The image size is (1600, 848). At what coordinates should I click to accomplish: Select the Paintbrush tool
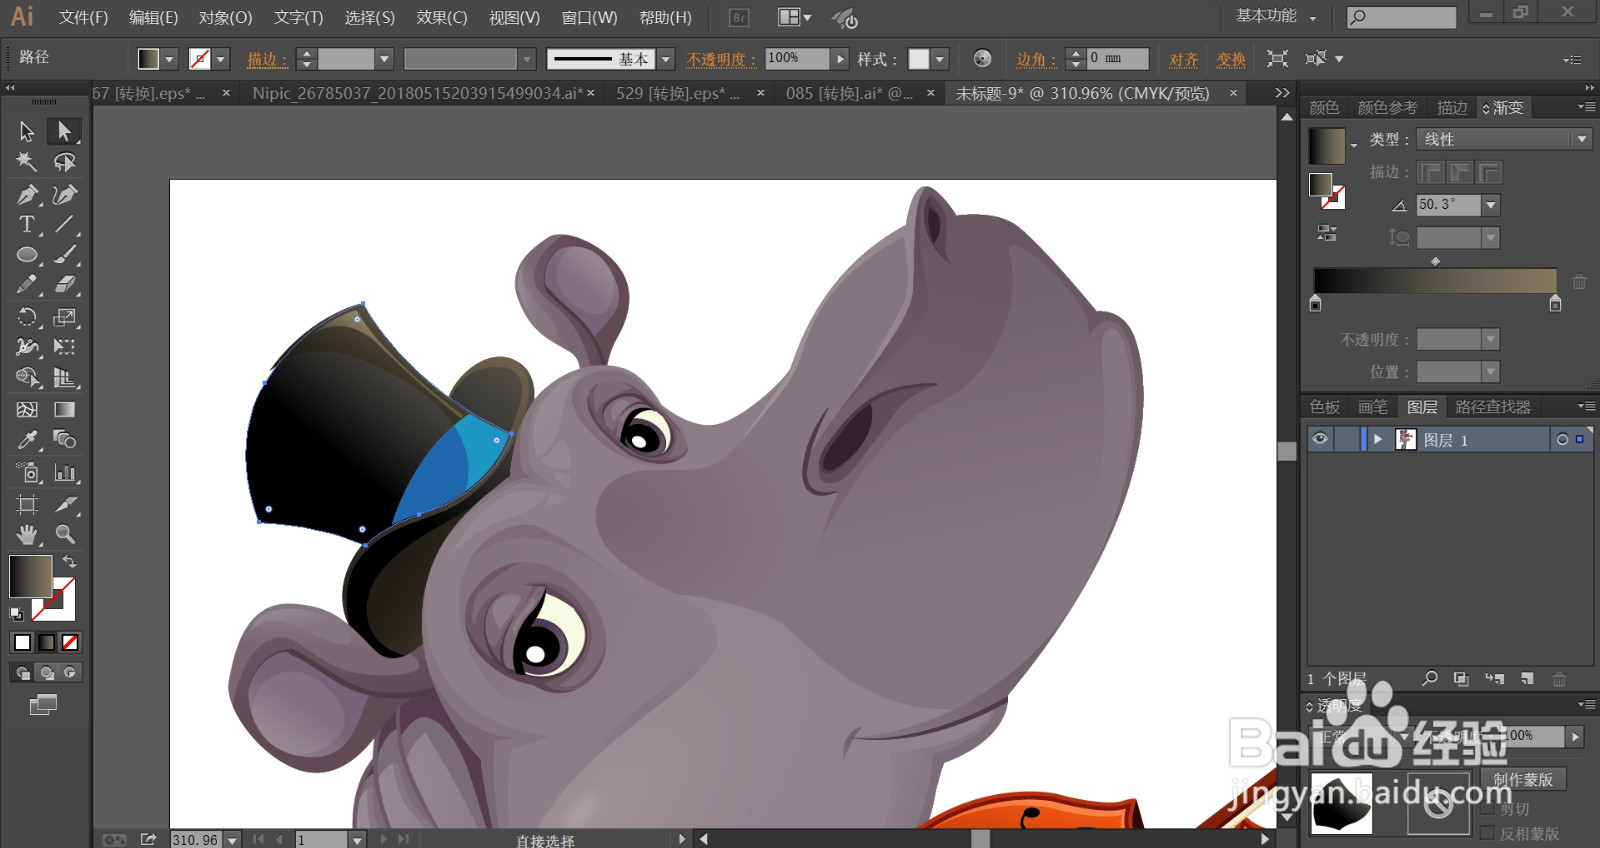[x=65, y=255]
